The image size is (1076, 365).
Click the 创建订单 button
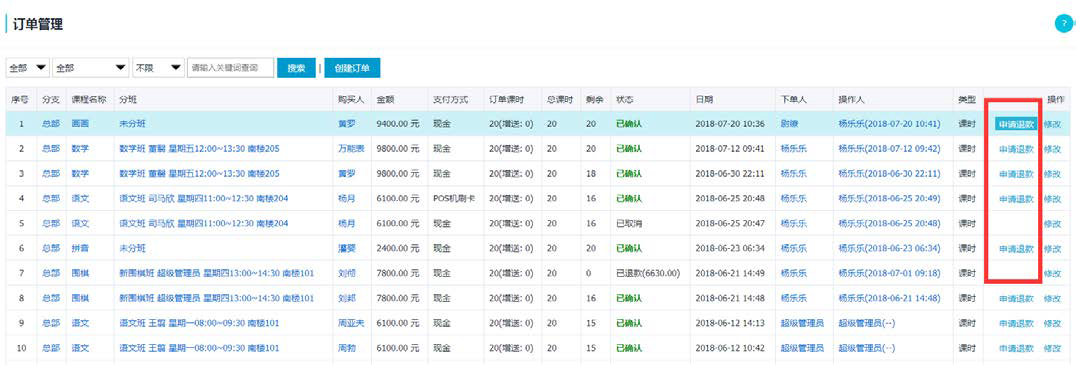pos(352,68)
